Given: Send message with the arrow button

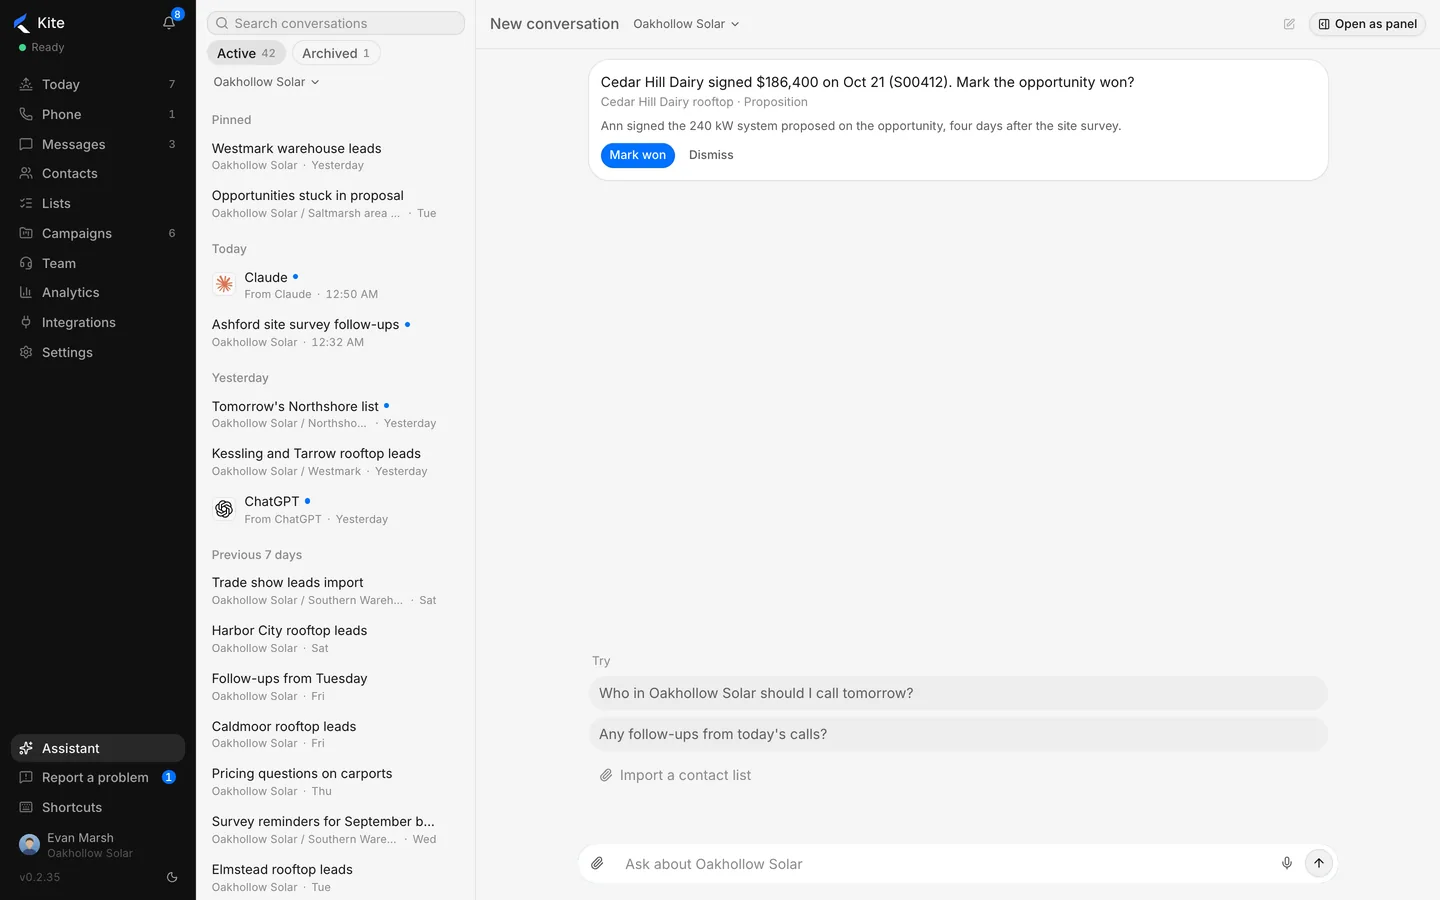Looking at the screenshot, I should [1319, 863].
